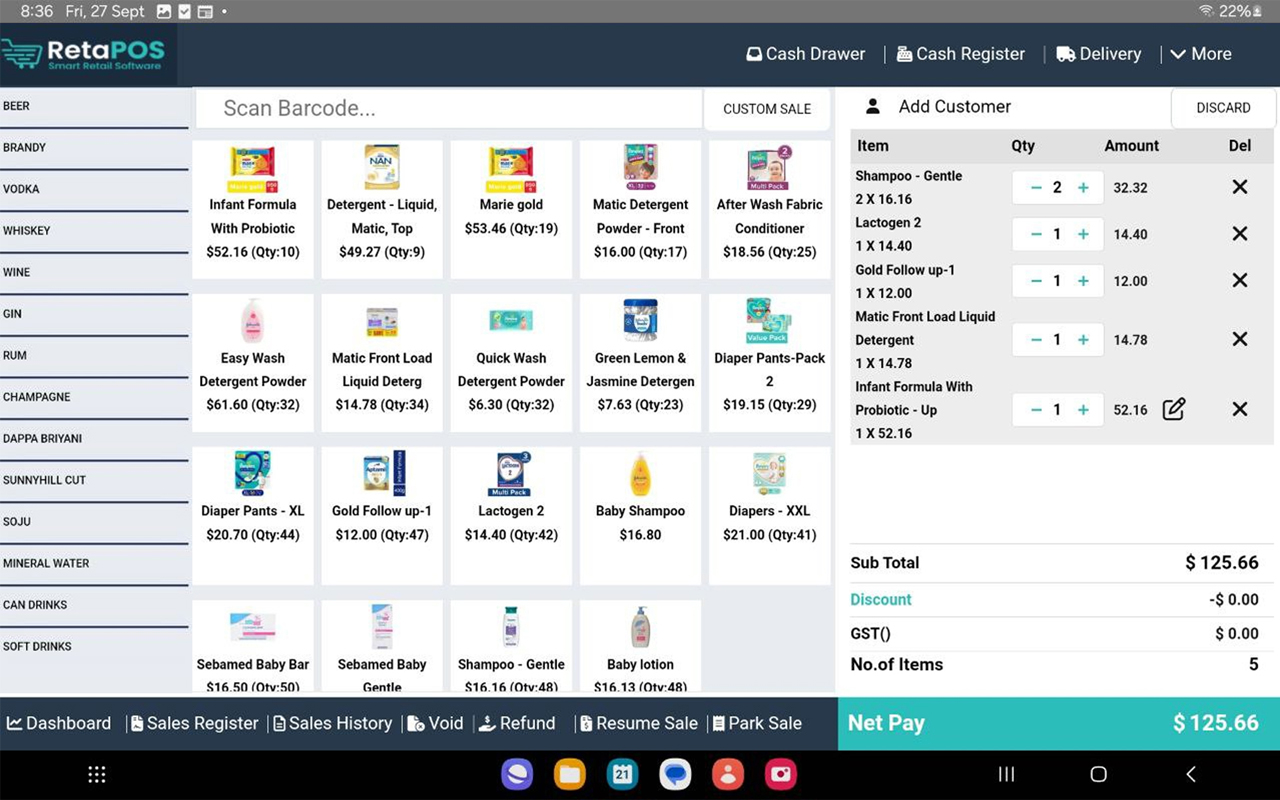Select the MINERAL WATER category
1280x800 pixels.
coord(94,564)
